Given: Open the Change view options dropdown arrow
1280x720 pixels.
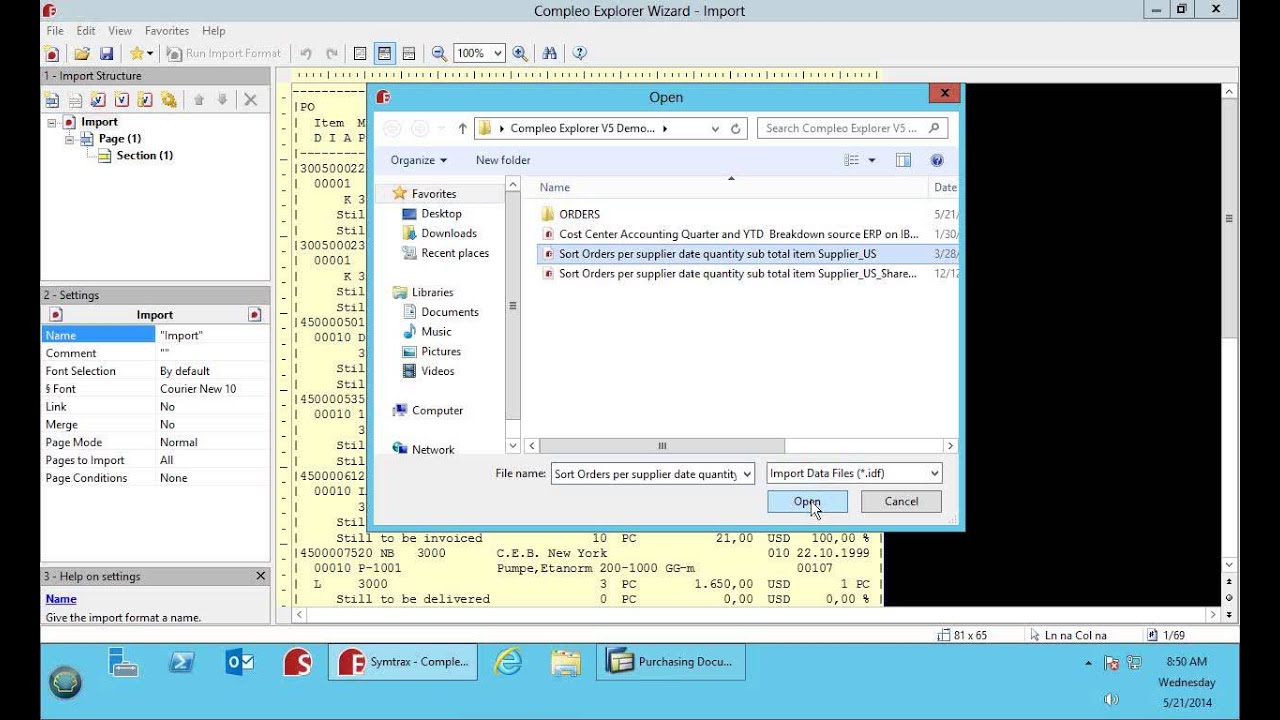Looking at the screenshot, I should click(872, 160).
